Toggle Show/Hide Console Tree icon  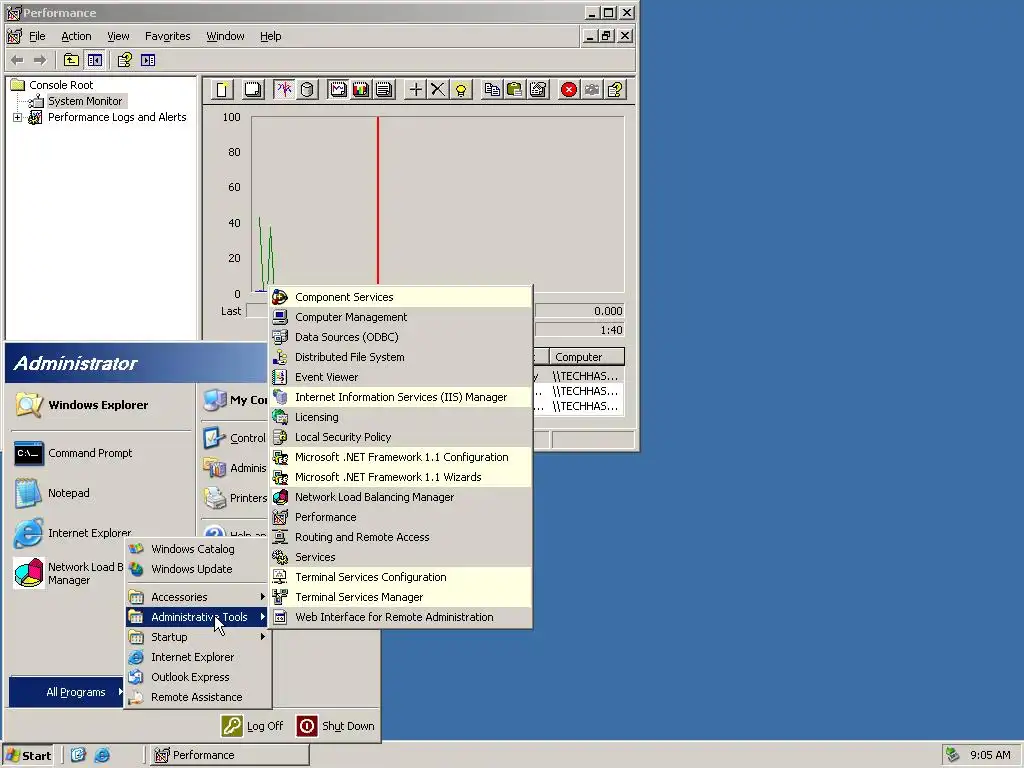(x=95, y=60)
